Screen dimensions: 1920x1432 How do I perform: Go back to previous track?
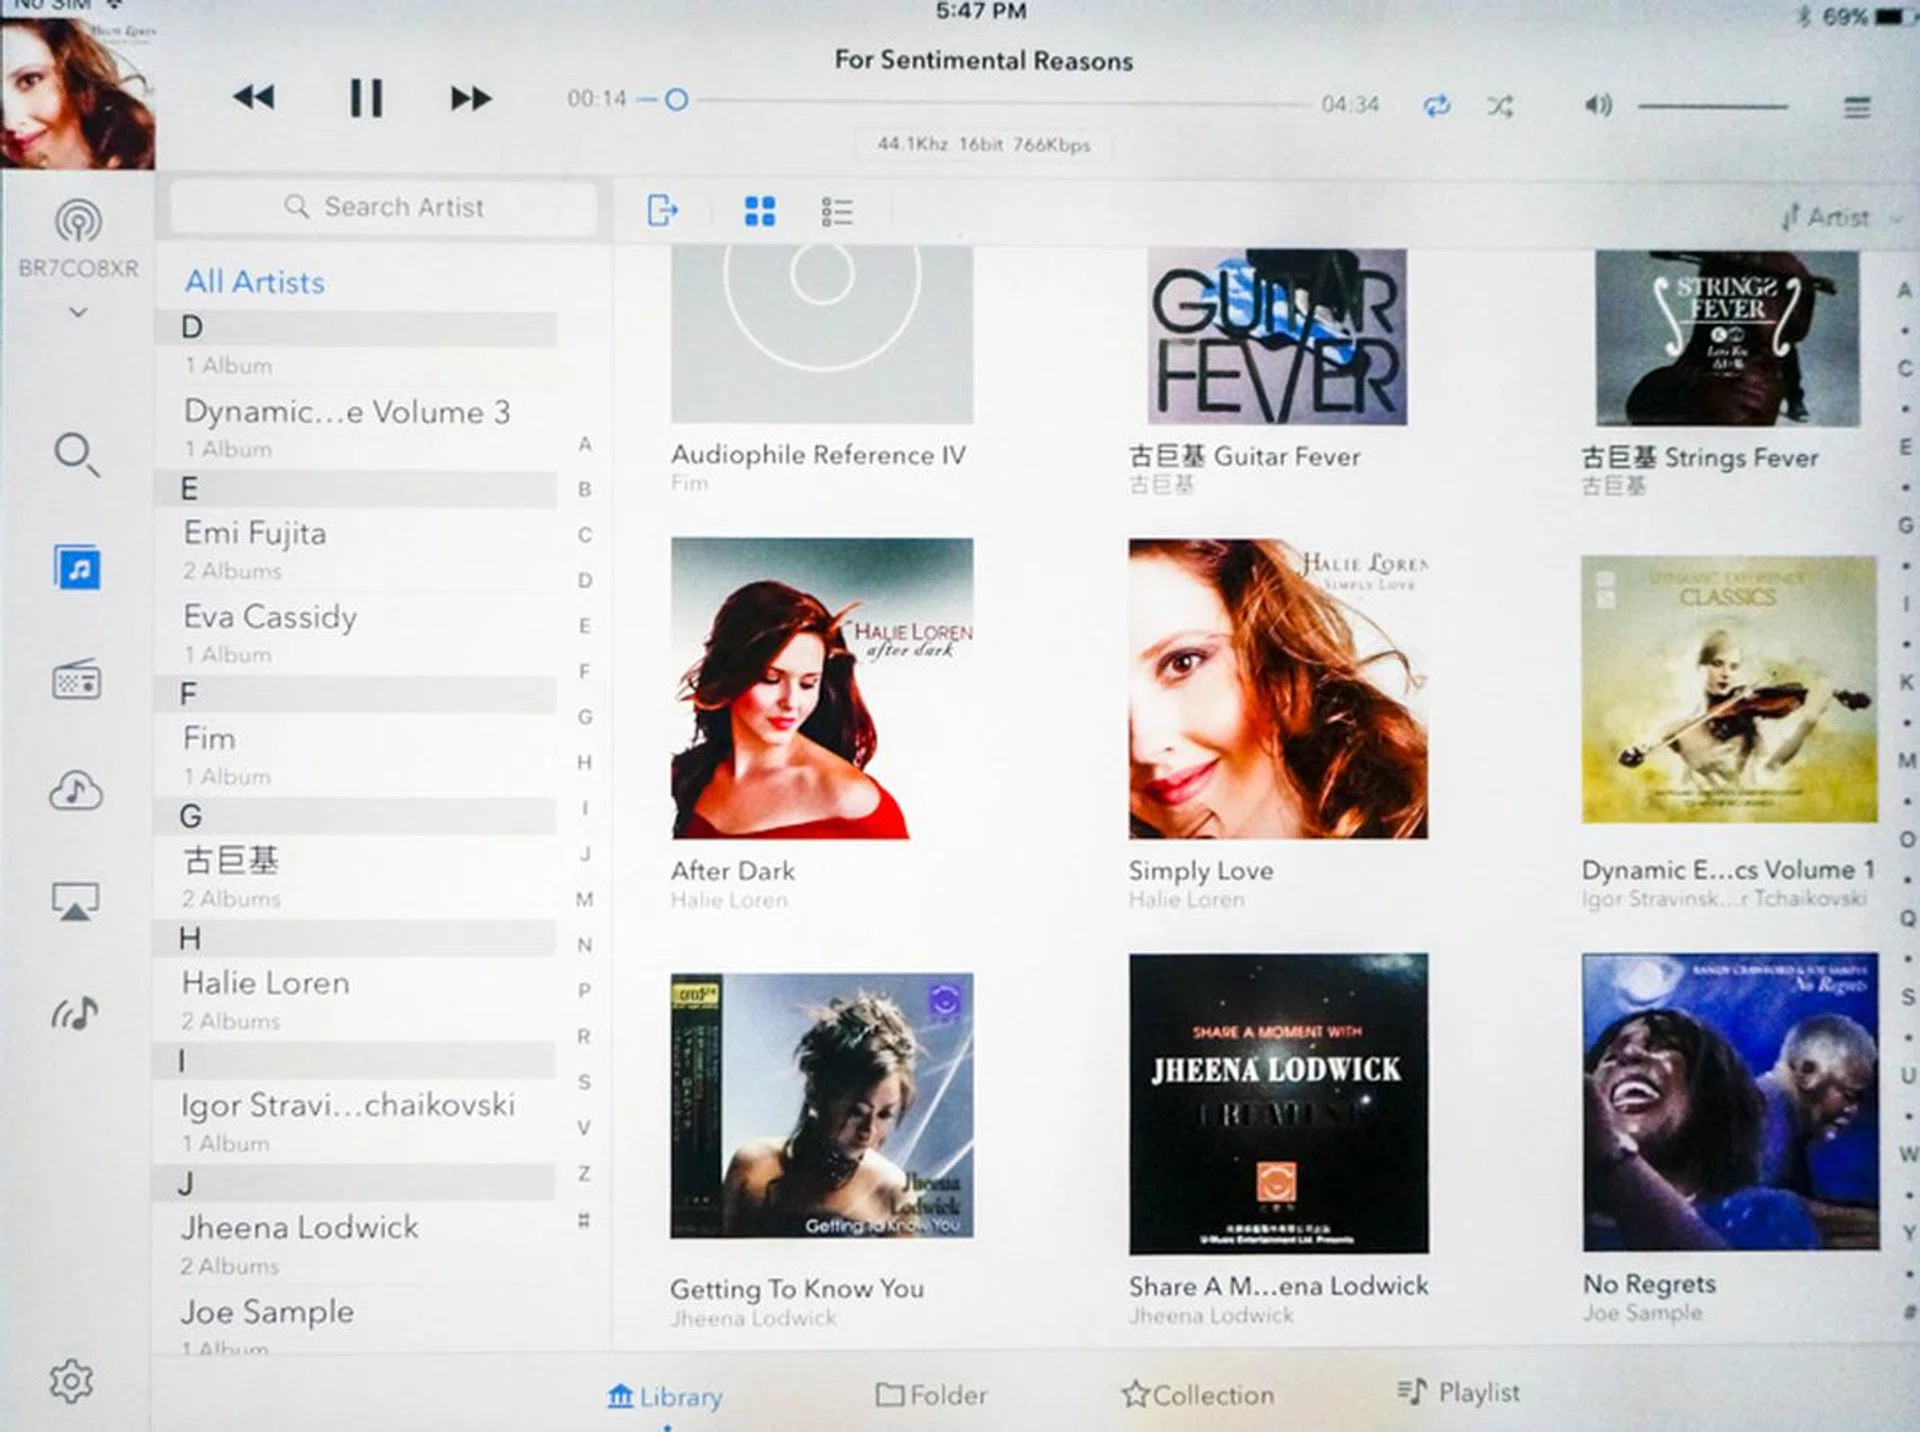[254, 98]
